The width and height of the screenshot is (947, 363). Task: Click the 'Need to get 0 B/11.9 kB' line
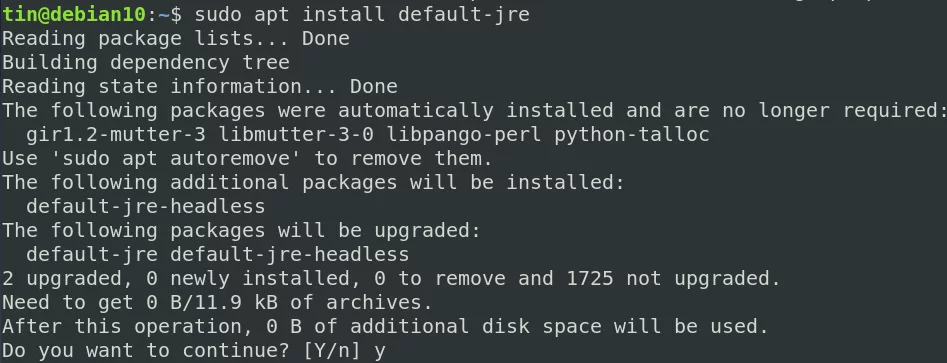pyautogui.click(x=217, y=303)
